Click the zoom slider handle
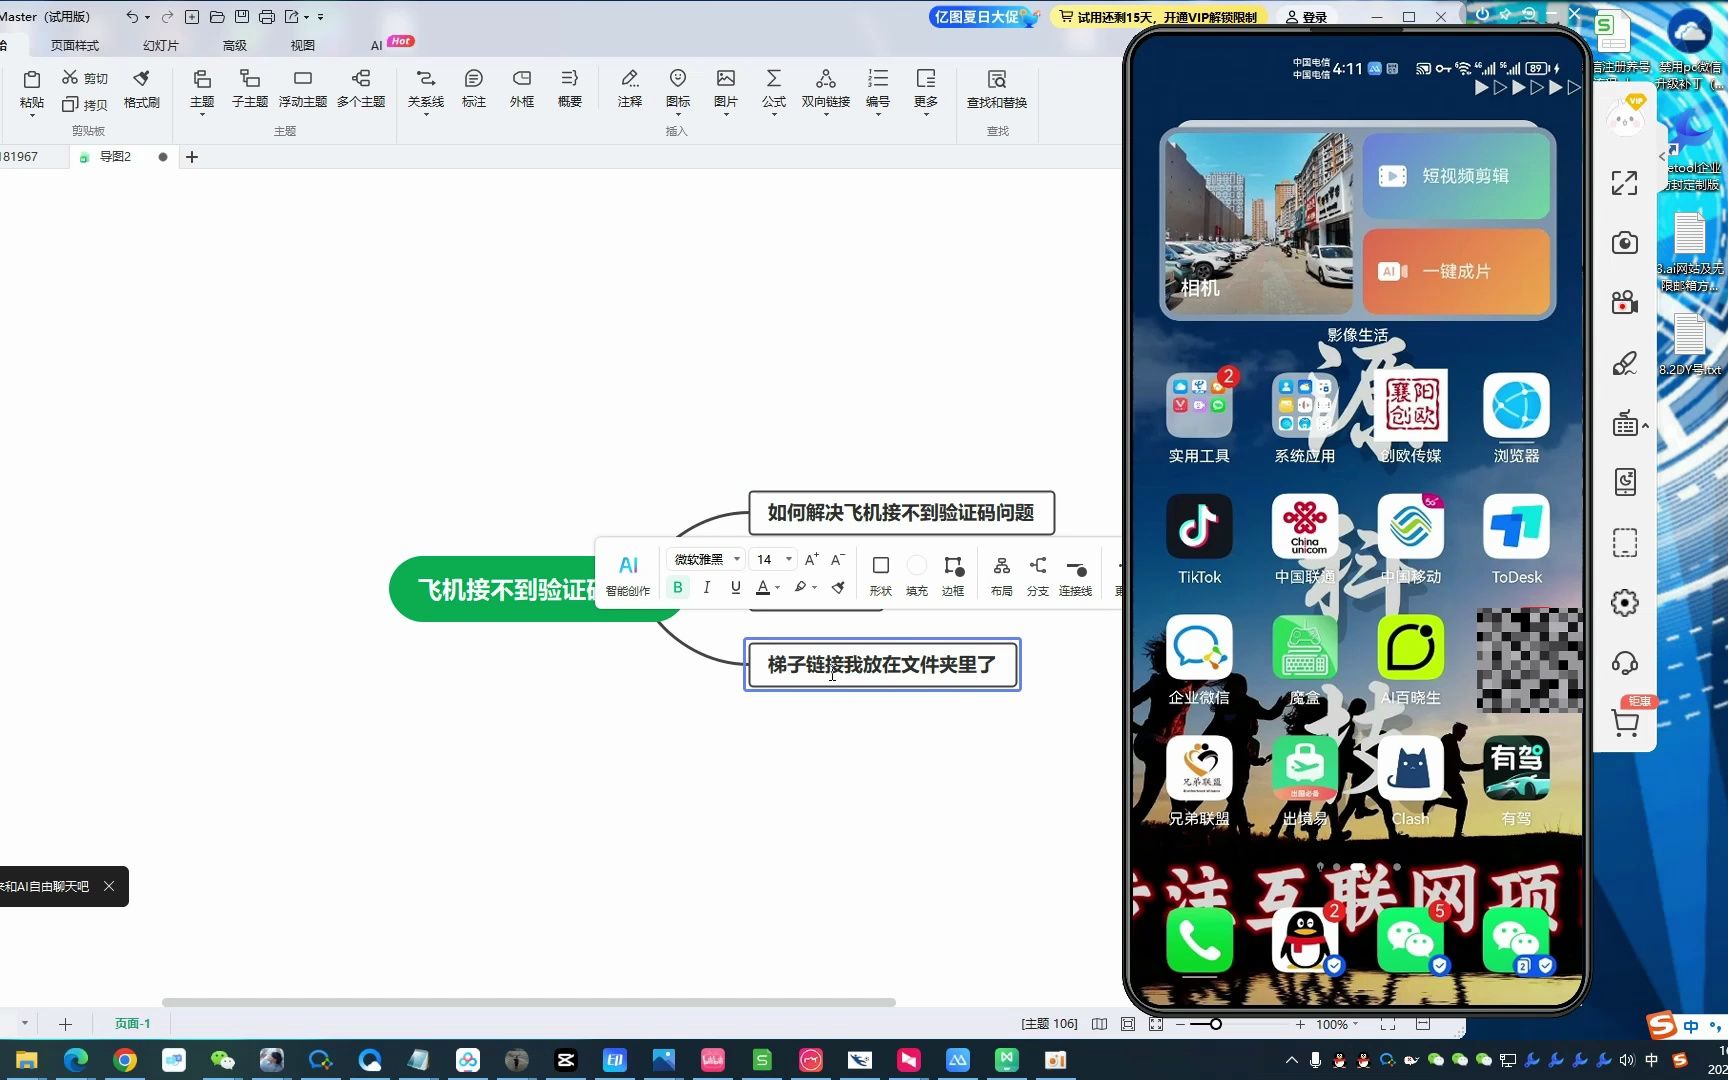 (x=1215, y=1024)
